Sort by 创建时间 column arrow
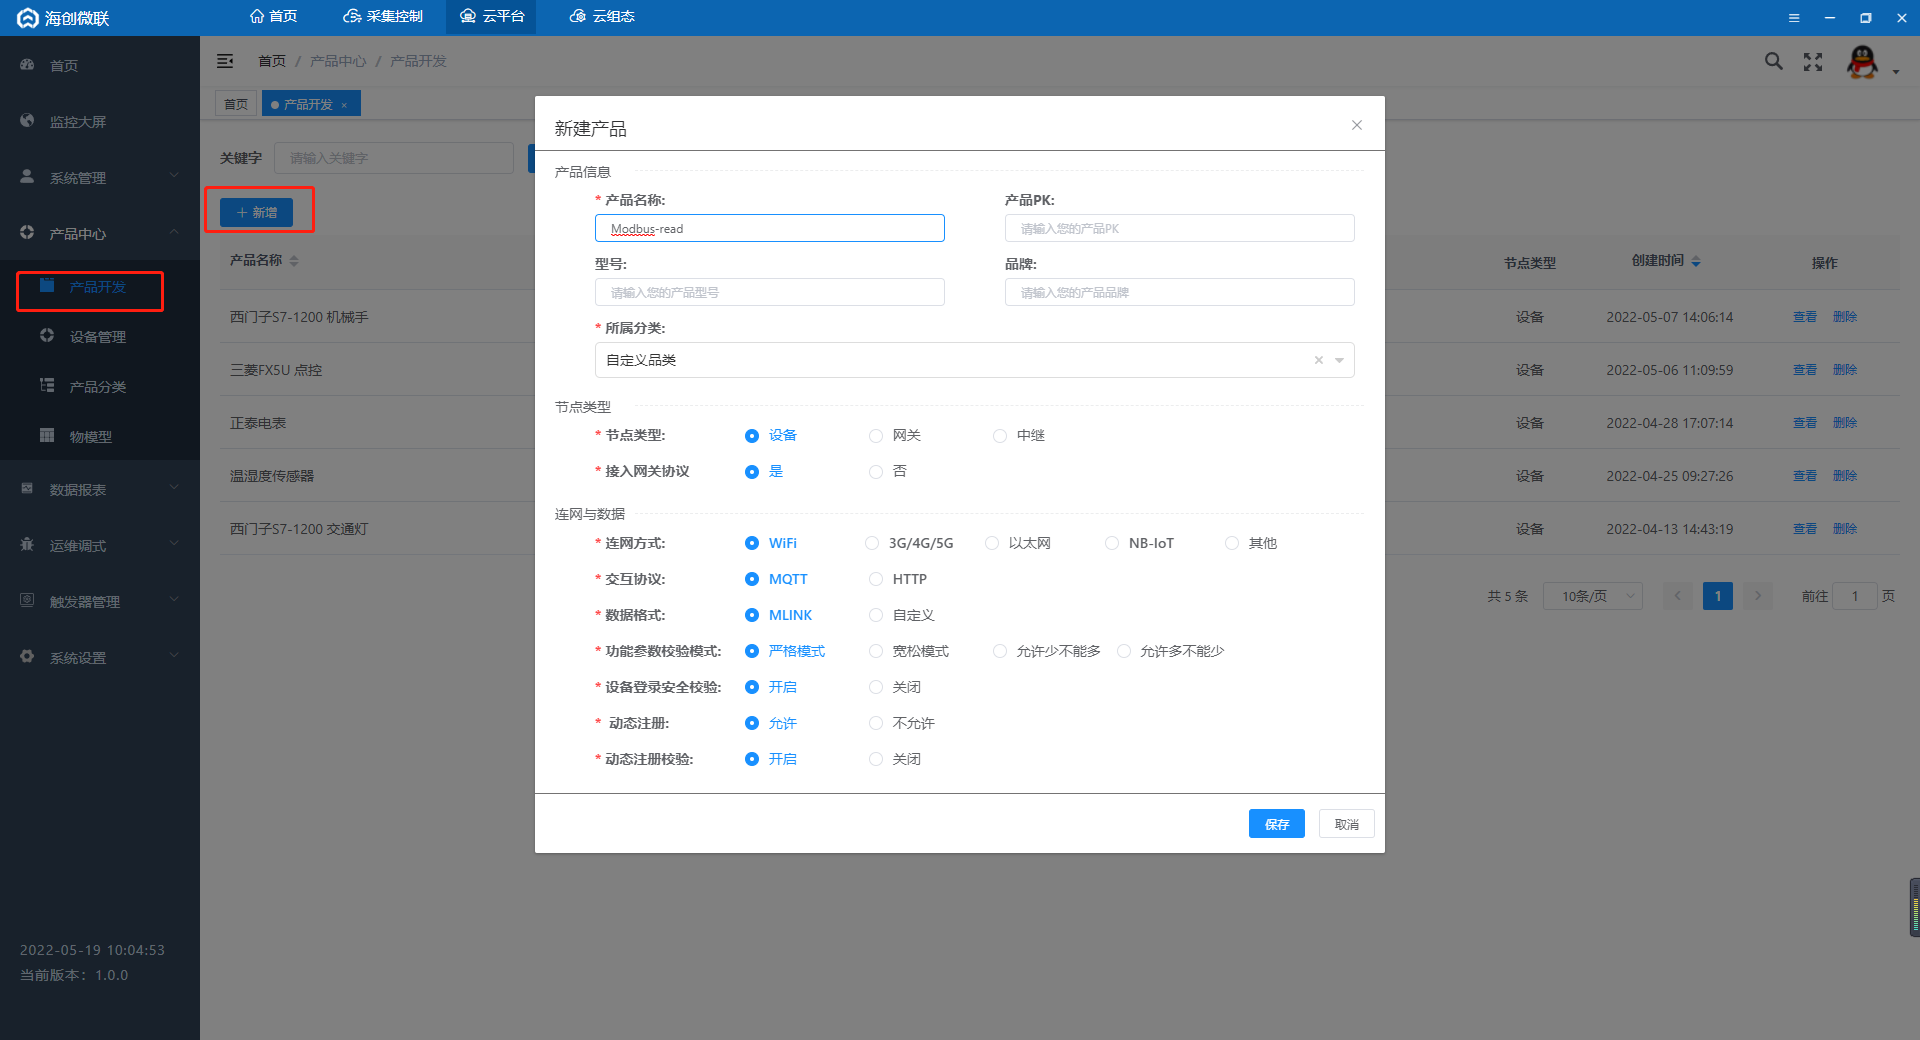The width and height of the screenshot is (1920, 1040). [x=1696, y=262]
